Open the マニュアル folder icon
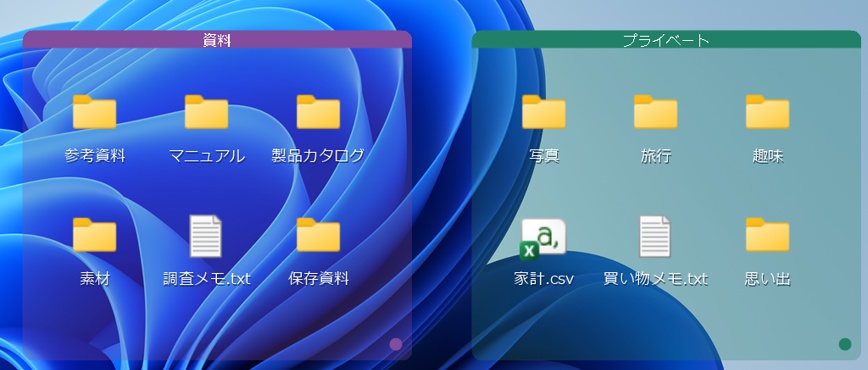This screenshot has height=370, width=868. (x=206, y=112)
